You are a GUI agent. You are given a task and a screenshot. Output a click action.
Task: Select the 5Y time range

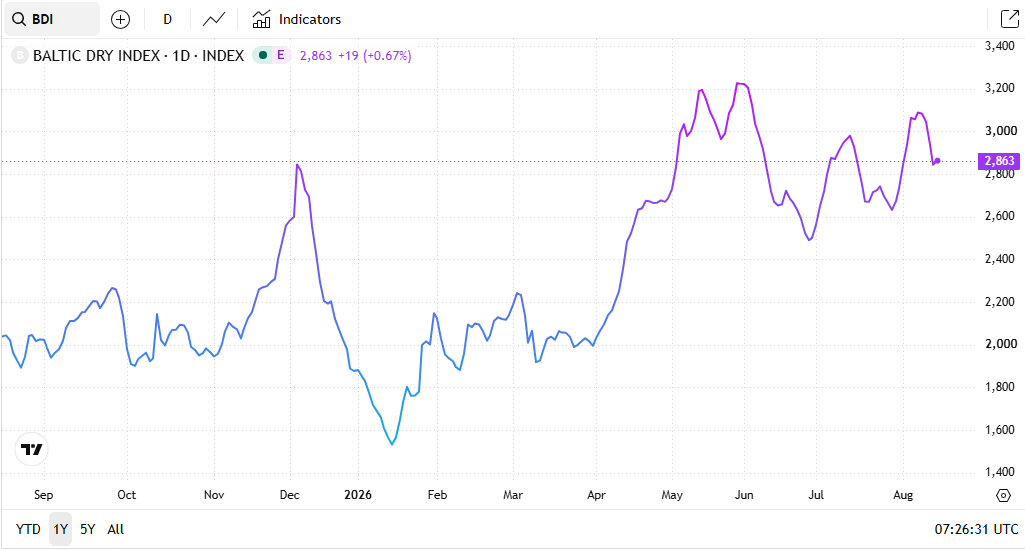pyautogui.click(x=88, y=529)
